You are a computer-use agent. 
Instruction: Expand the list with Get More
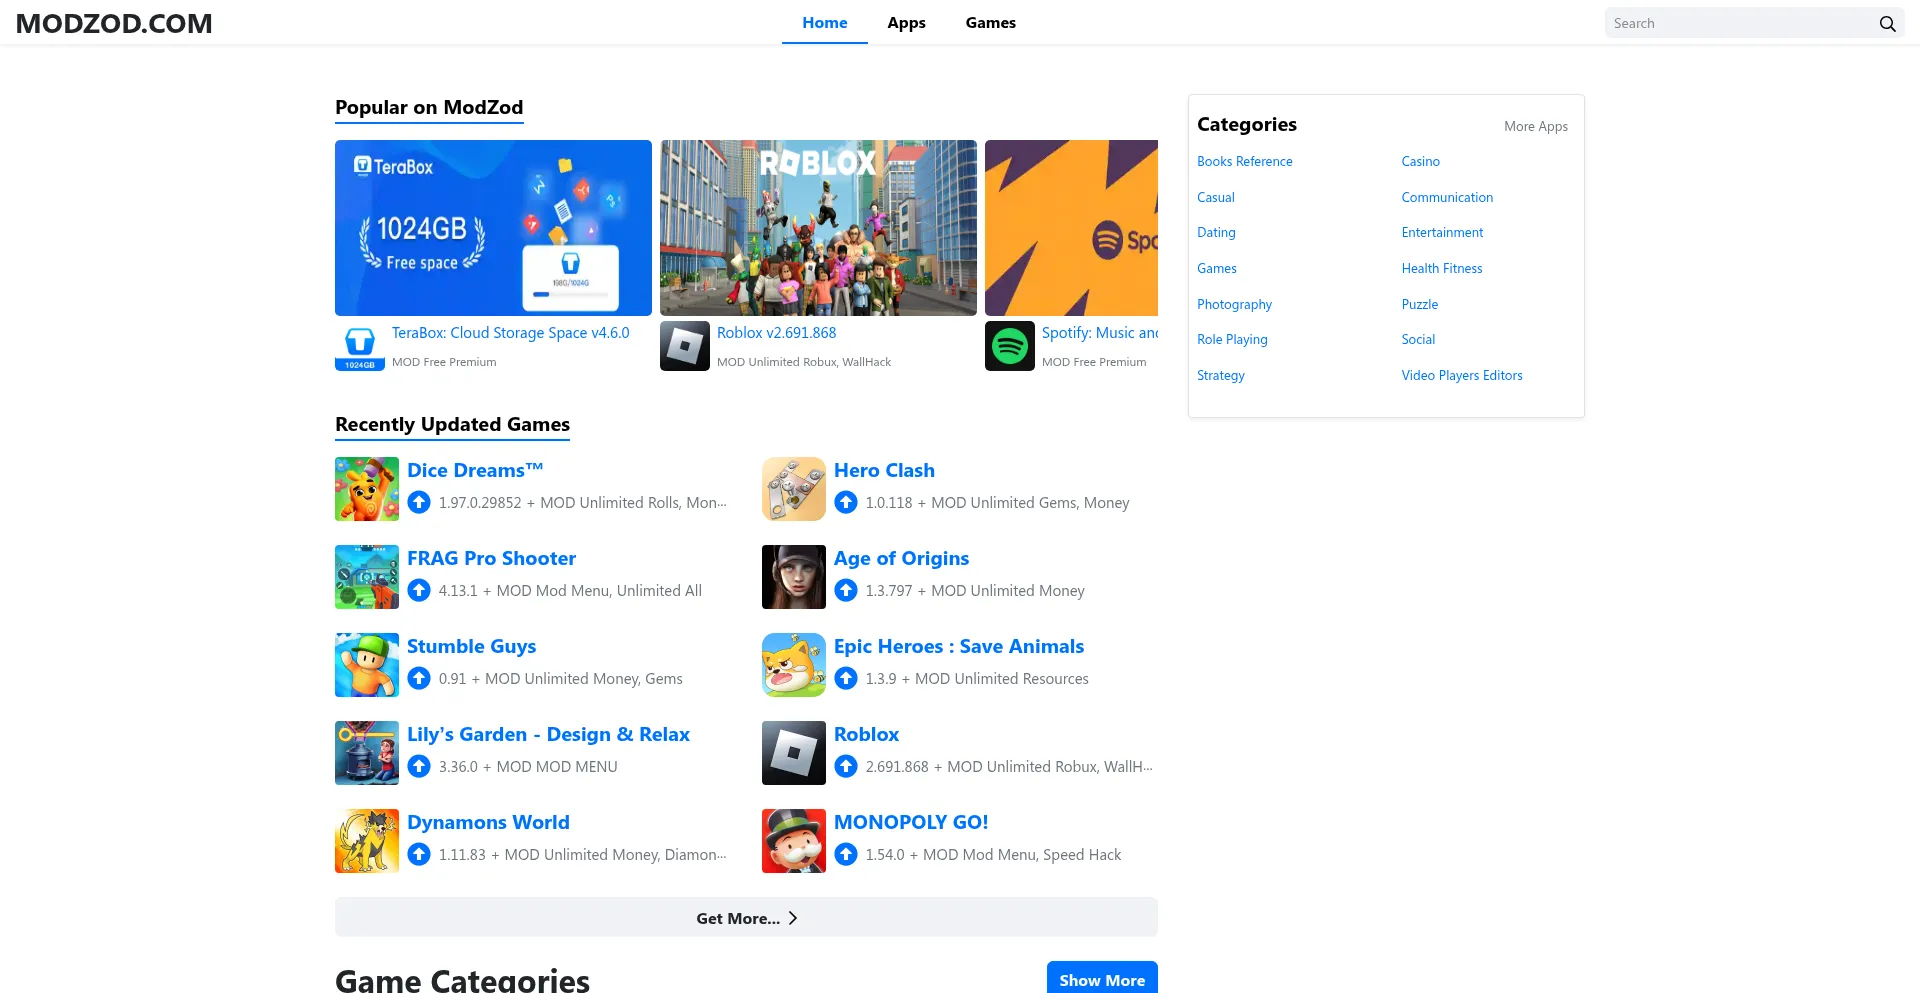(x=746, y=918)
